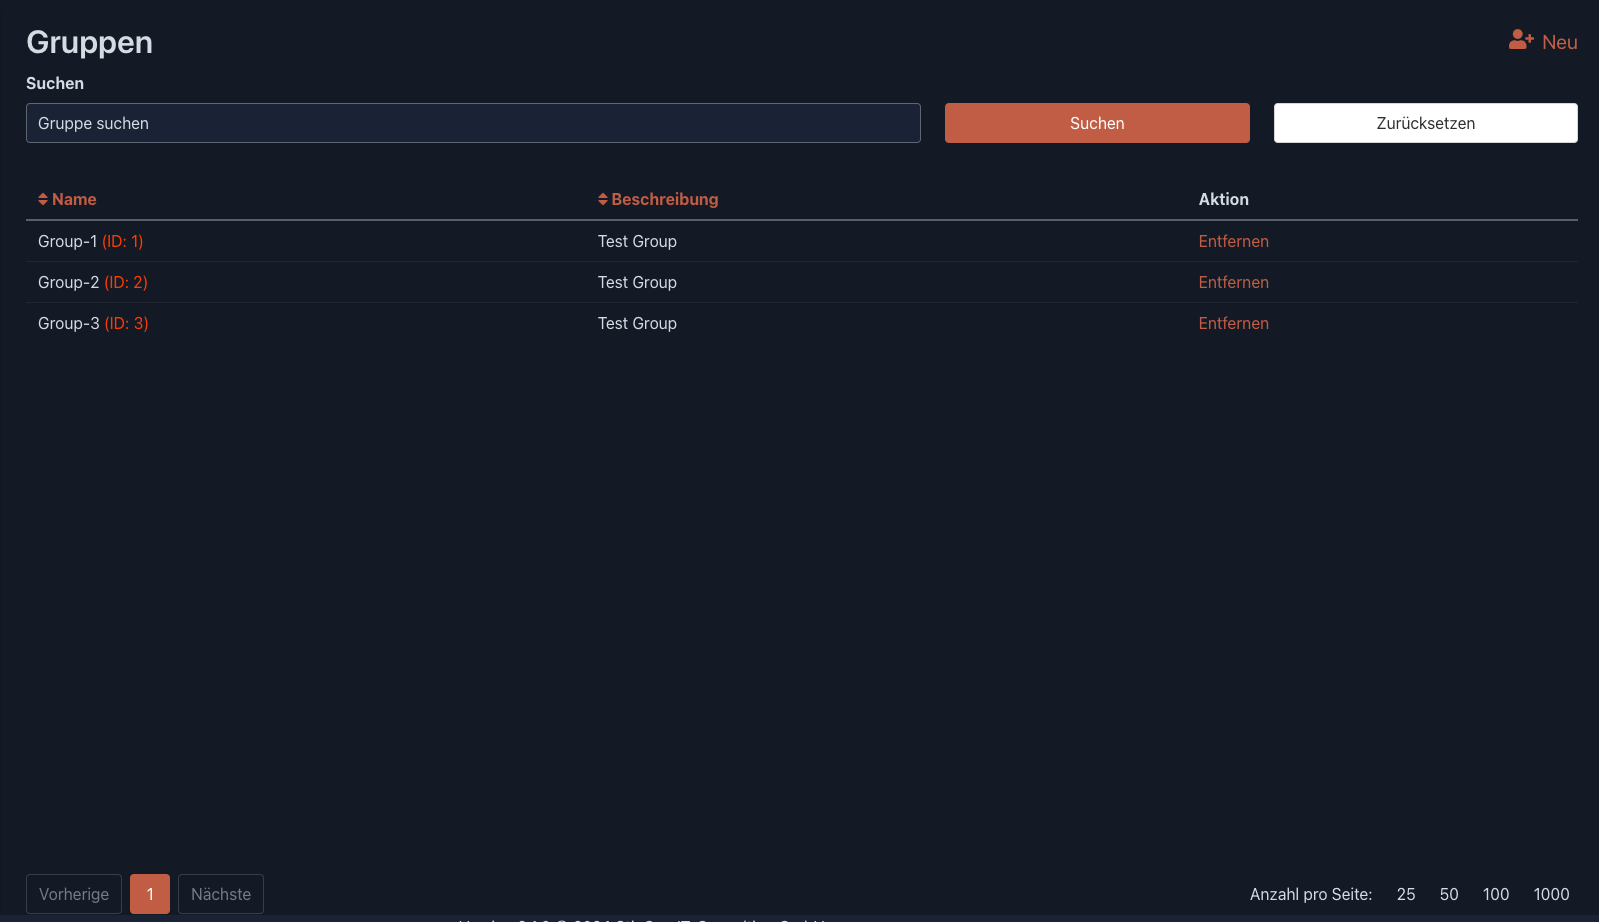Sort table by the Name header
The width and height of the screenshot is (1599, 922).
coord(74,199)
